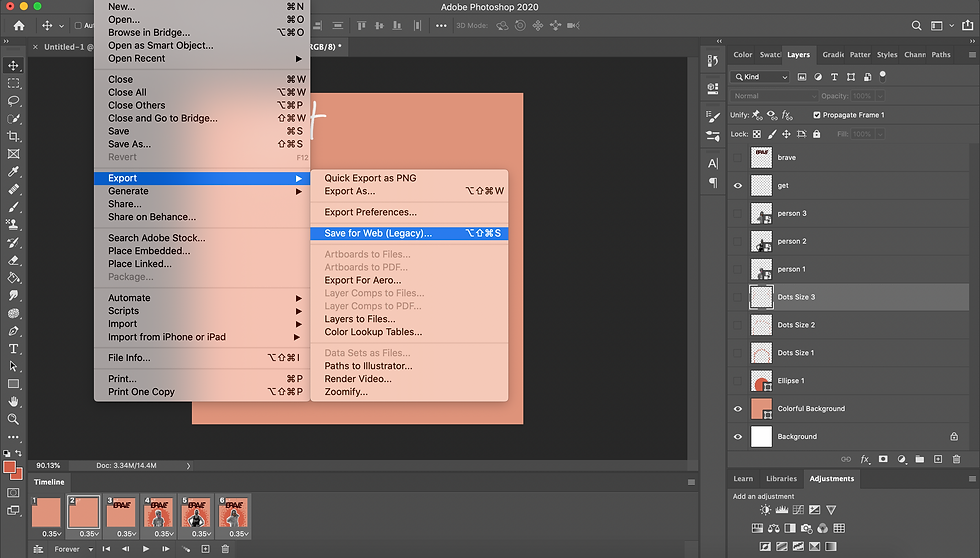The width and height of the screenshot is (980, 558).
Task: Choose Save As... in File menu
Action: 202,144
